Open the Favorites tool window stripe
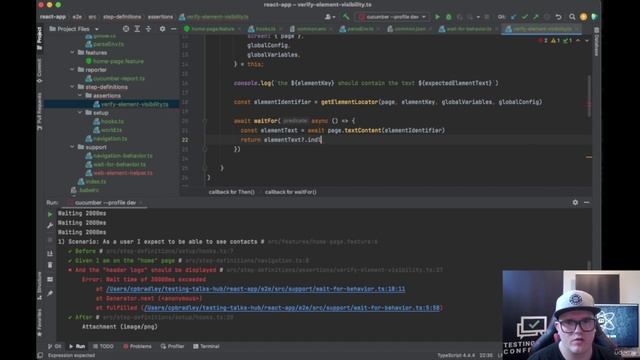 40,322
